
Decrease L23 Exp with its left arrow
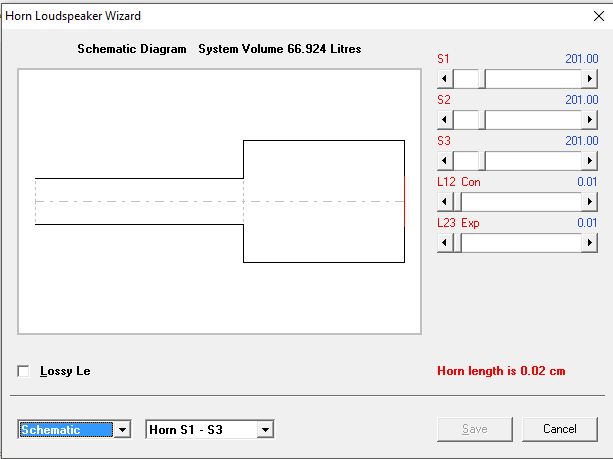pyautogui.click(x=445, y=243)
